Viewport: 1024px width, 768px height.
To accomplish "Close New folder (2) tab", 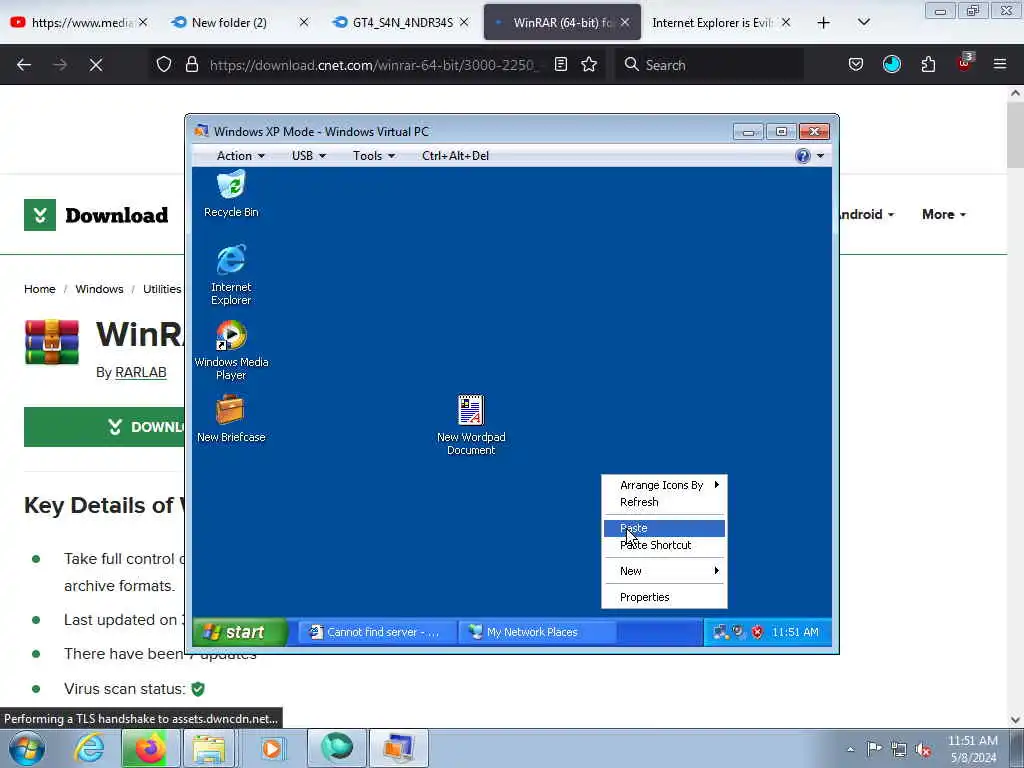I will tap(304, 22).
